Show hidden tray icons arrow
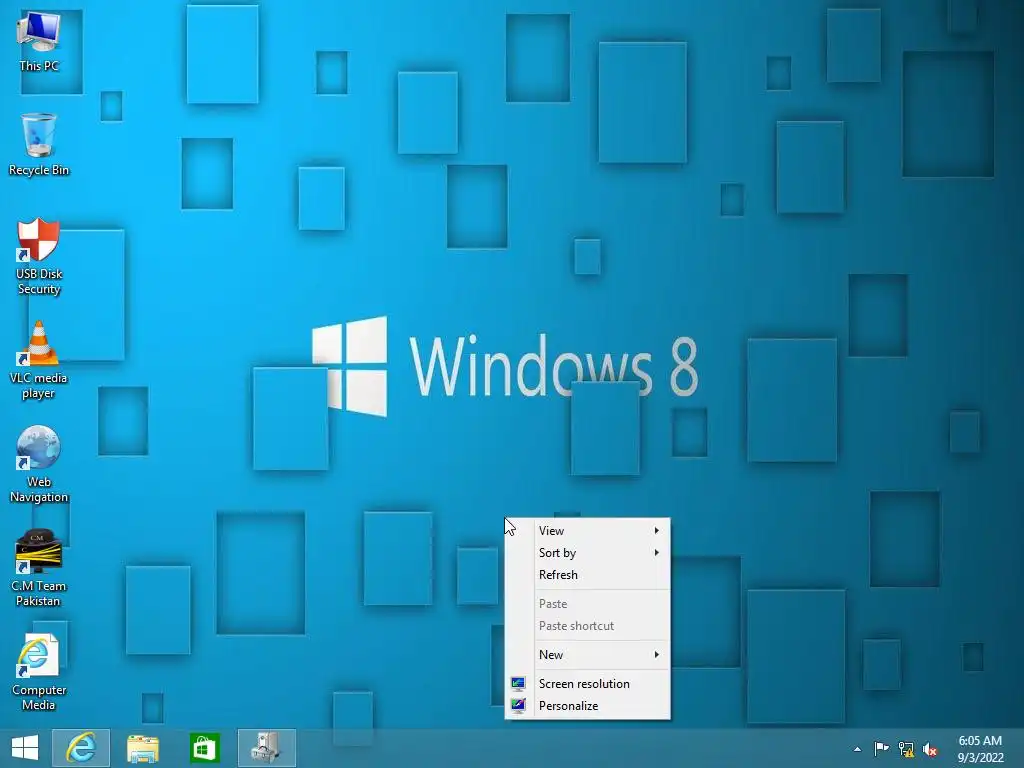Screen dimensions: 1024x768 point(857,749)
